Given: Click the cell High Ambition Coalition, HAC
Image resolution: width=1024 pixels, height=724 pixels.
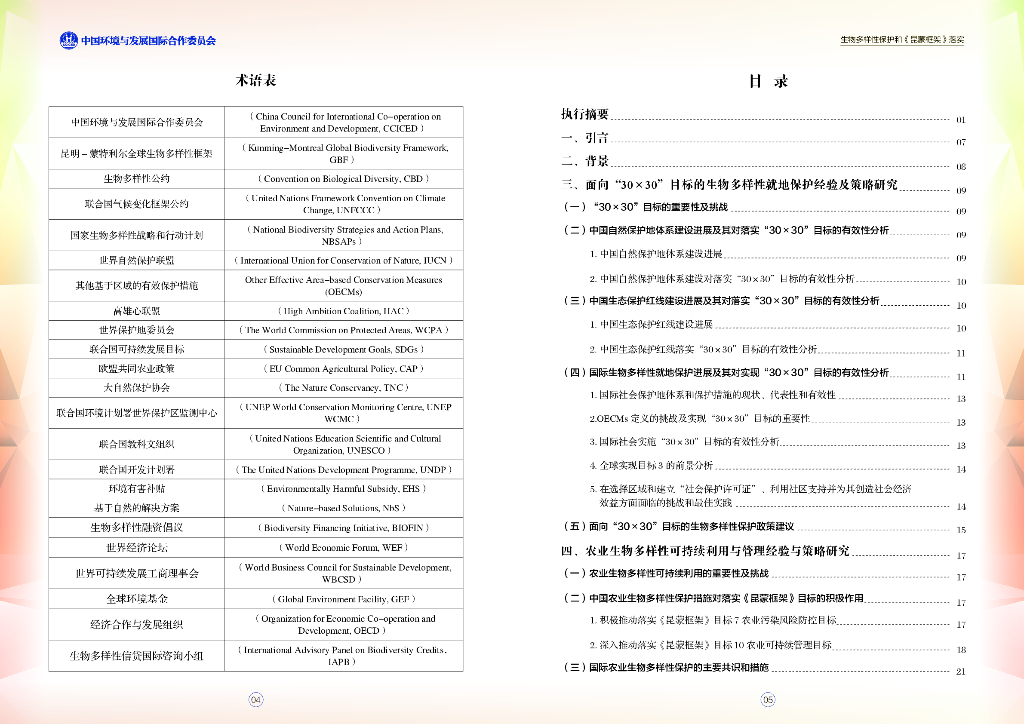Looking at the screenshot, I should (344, 311).
